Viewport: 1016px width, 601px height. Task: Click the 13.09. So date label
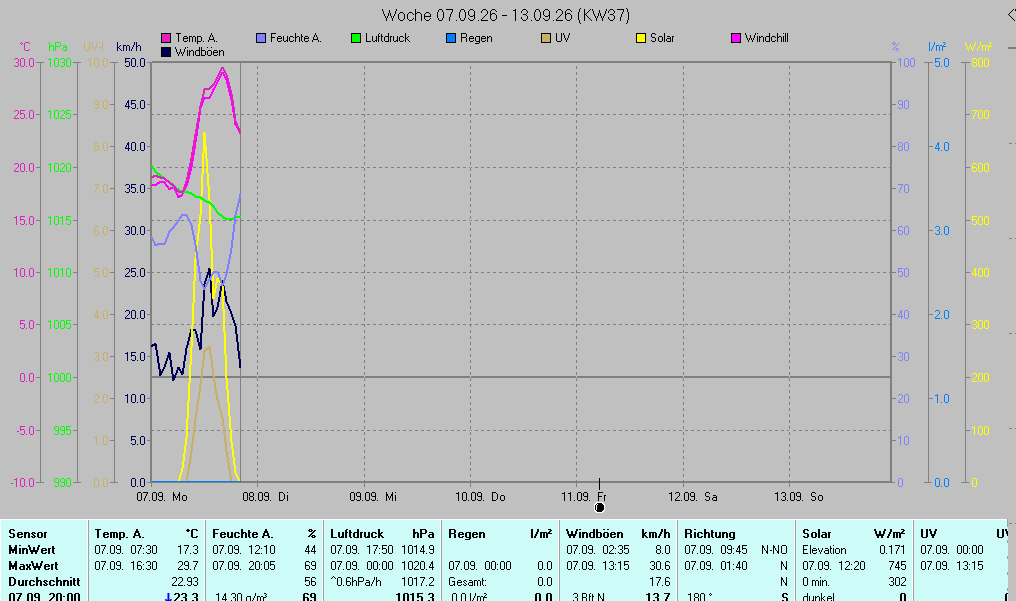[x=799, y=497]
